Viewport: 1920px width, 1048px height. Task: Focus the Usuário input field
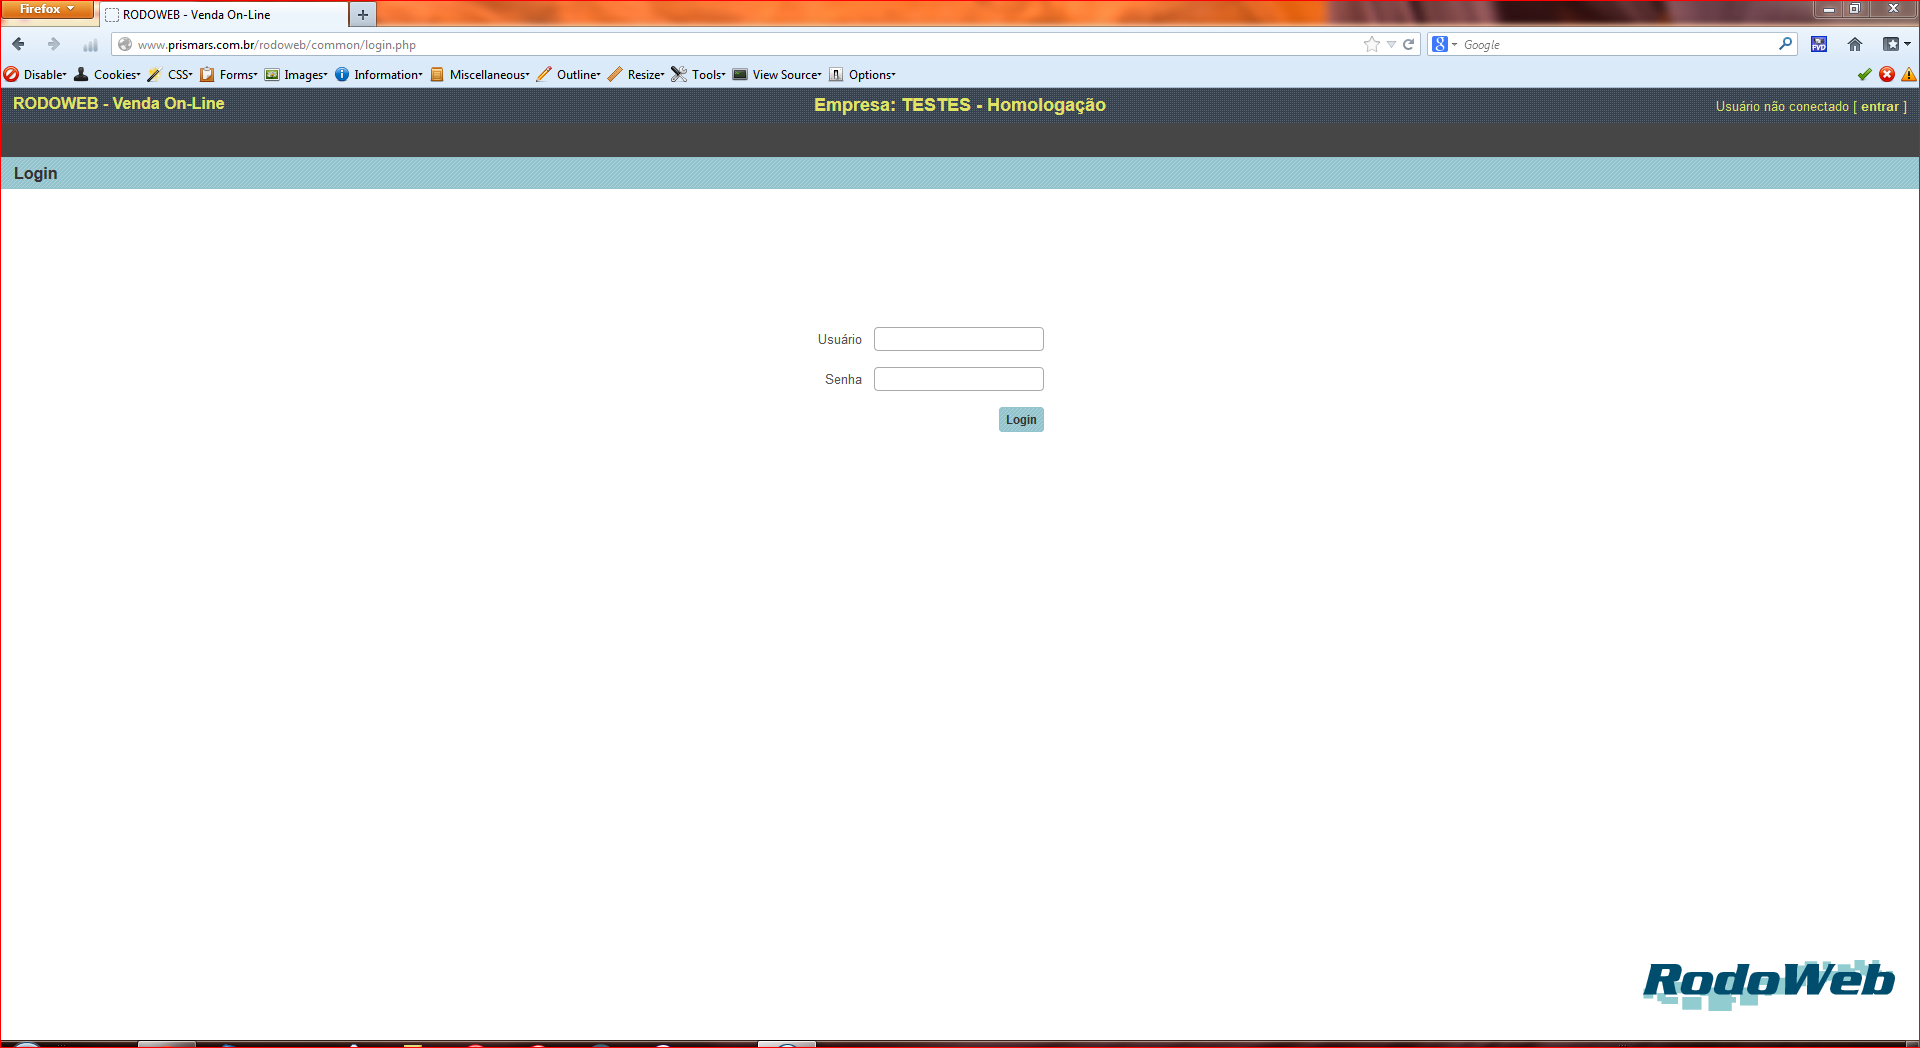point(959,339)
